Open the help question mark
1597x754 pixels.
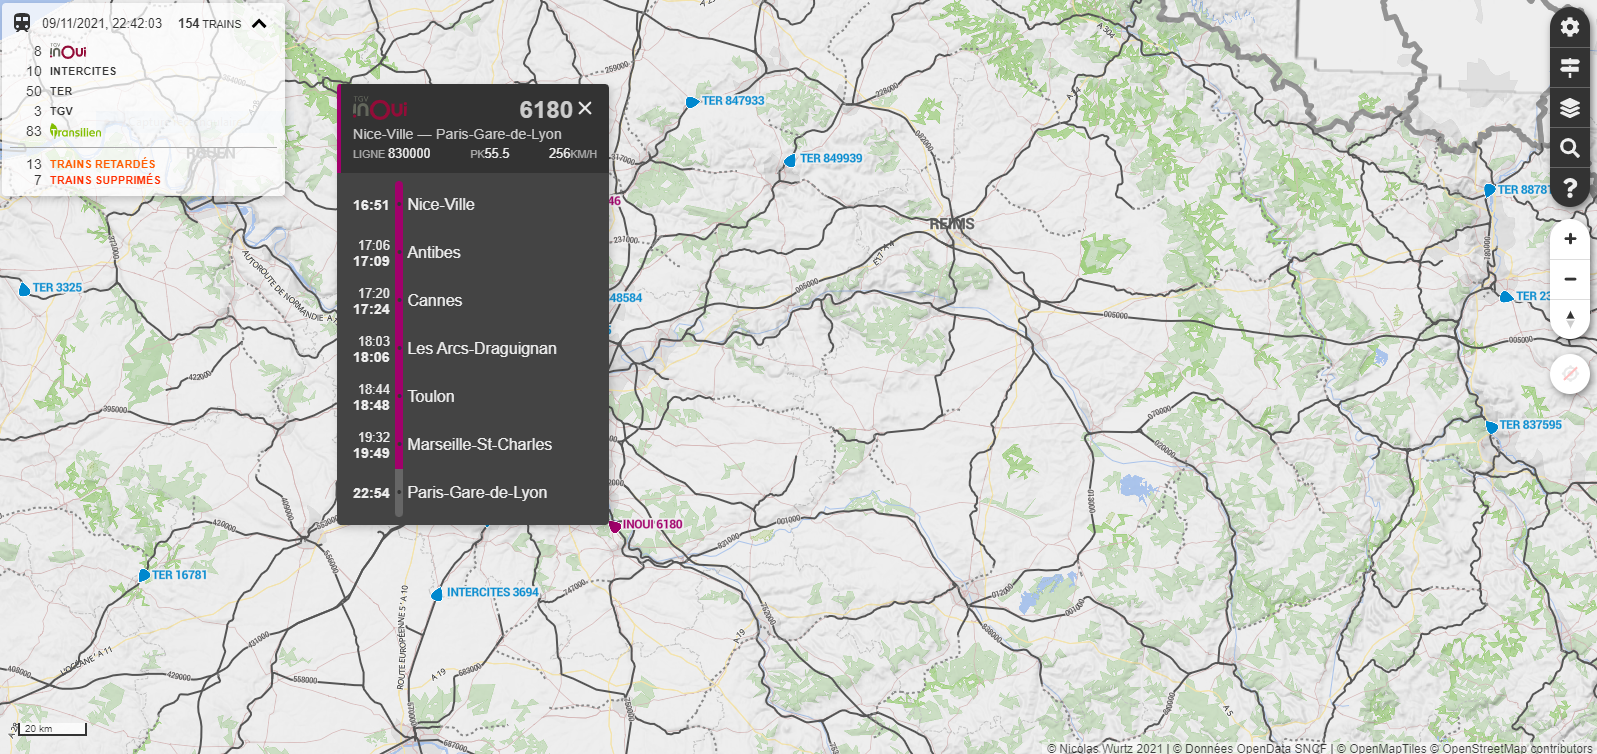coord(1570,188)
